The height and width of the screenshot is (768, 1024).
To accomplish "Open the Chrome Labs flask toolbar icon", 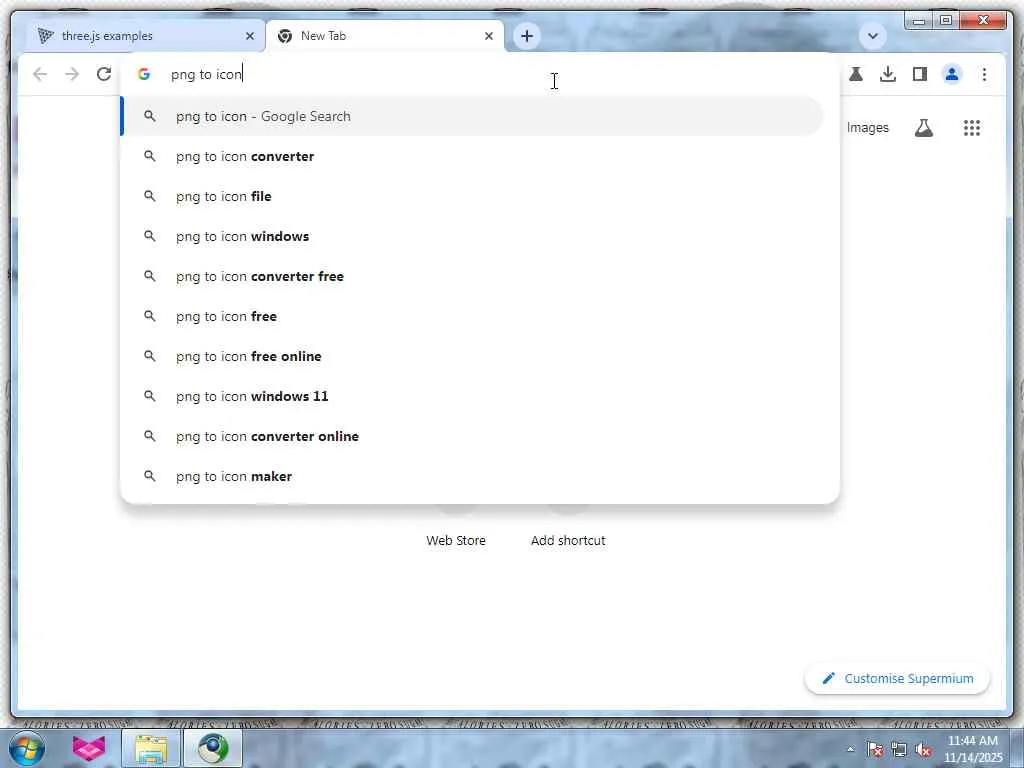I will click(856, 74).
